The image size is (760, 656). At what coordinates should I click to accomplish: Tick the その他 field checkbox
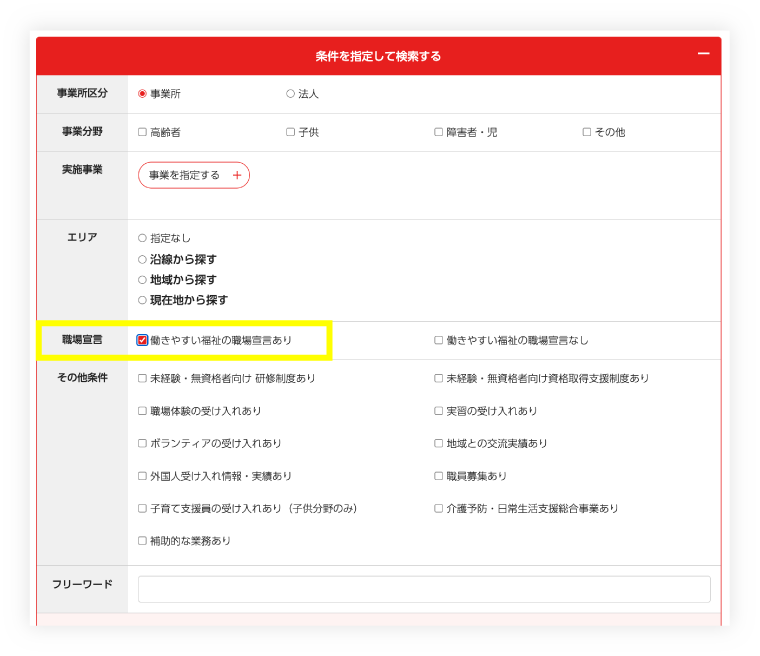[x=586, y=132]
